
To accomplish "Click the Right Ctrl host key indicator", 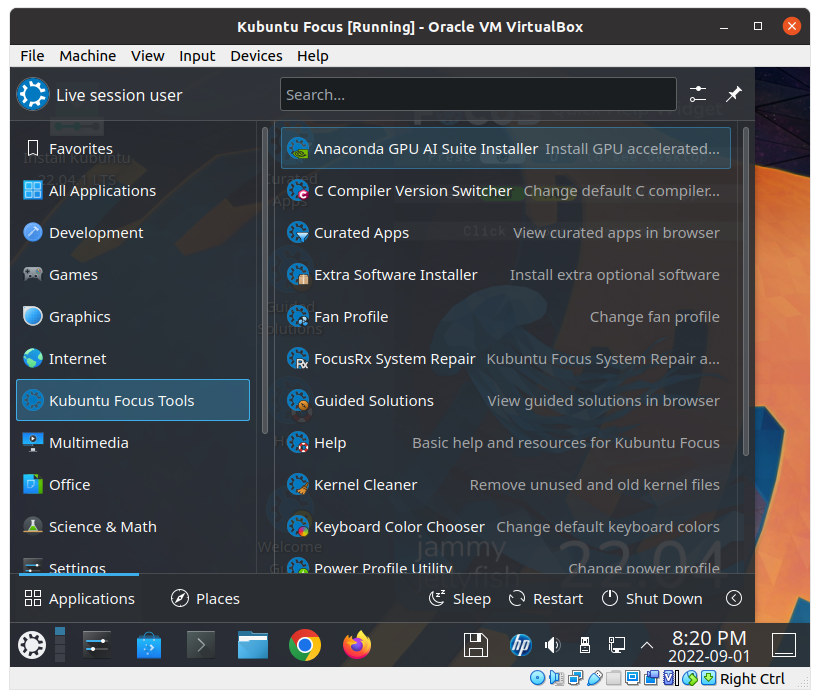I will [x=752, y=679].
